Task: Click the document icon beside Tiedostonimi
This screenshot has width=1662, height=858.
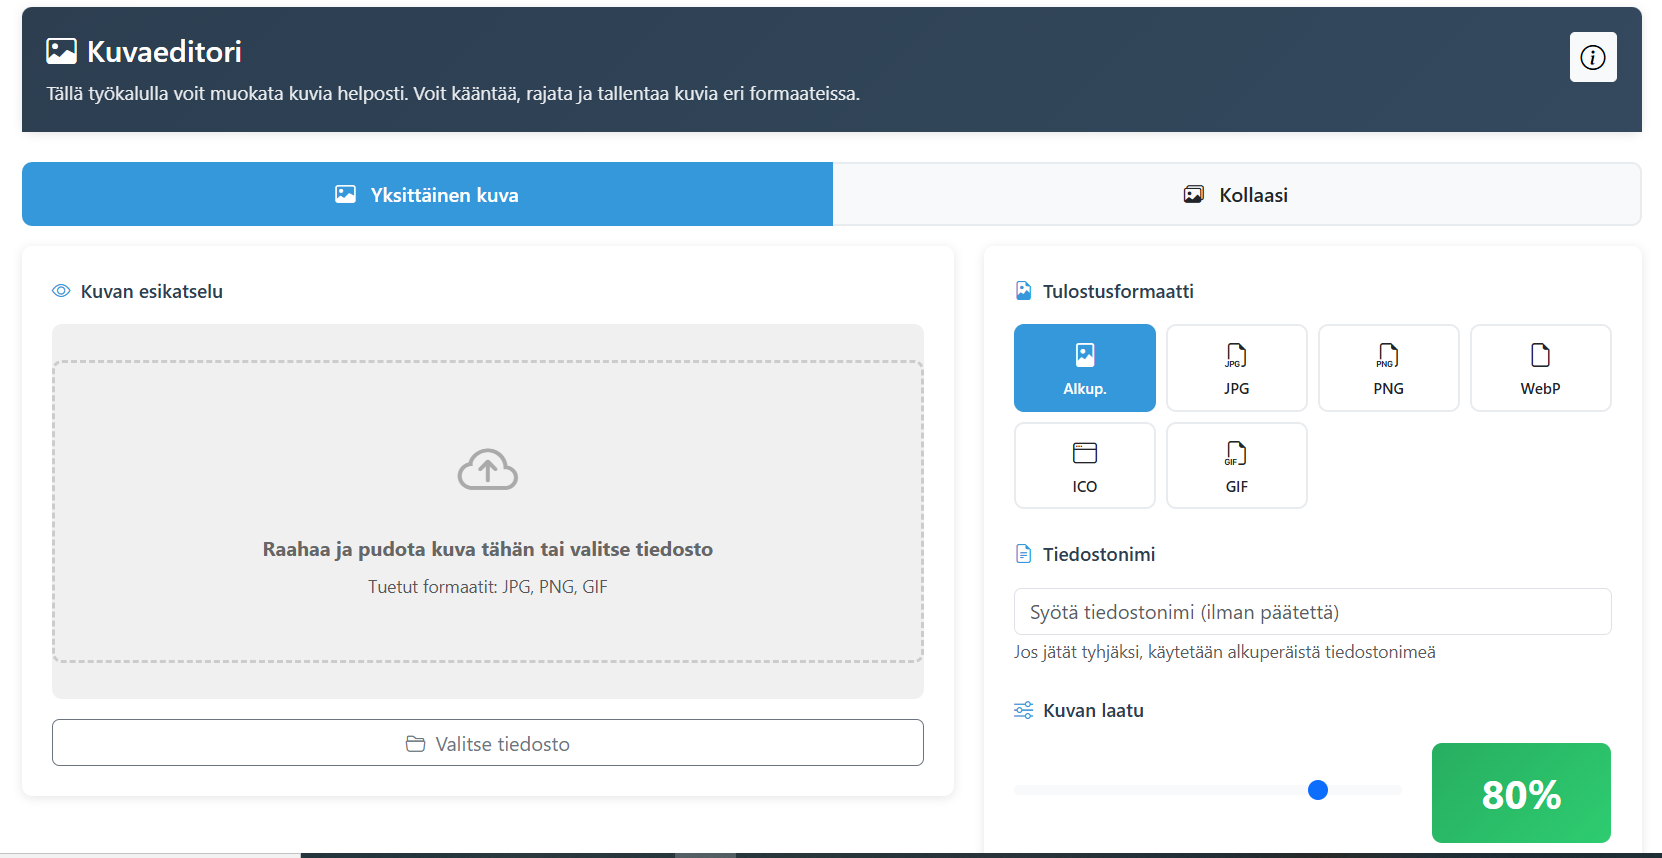Action: tap(1023, 554)
